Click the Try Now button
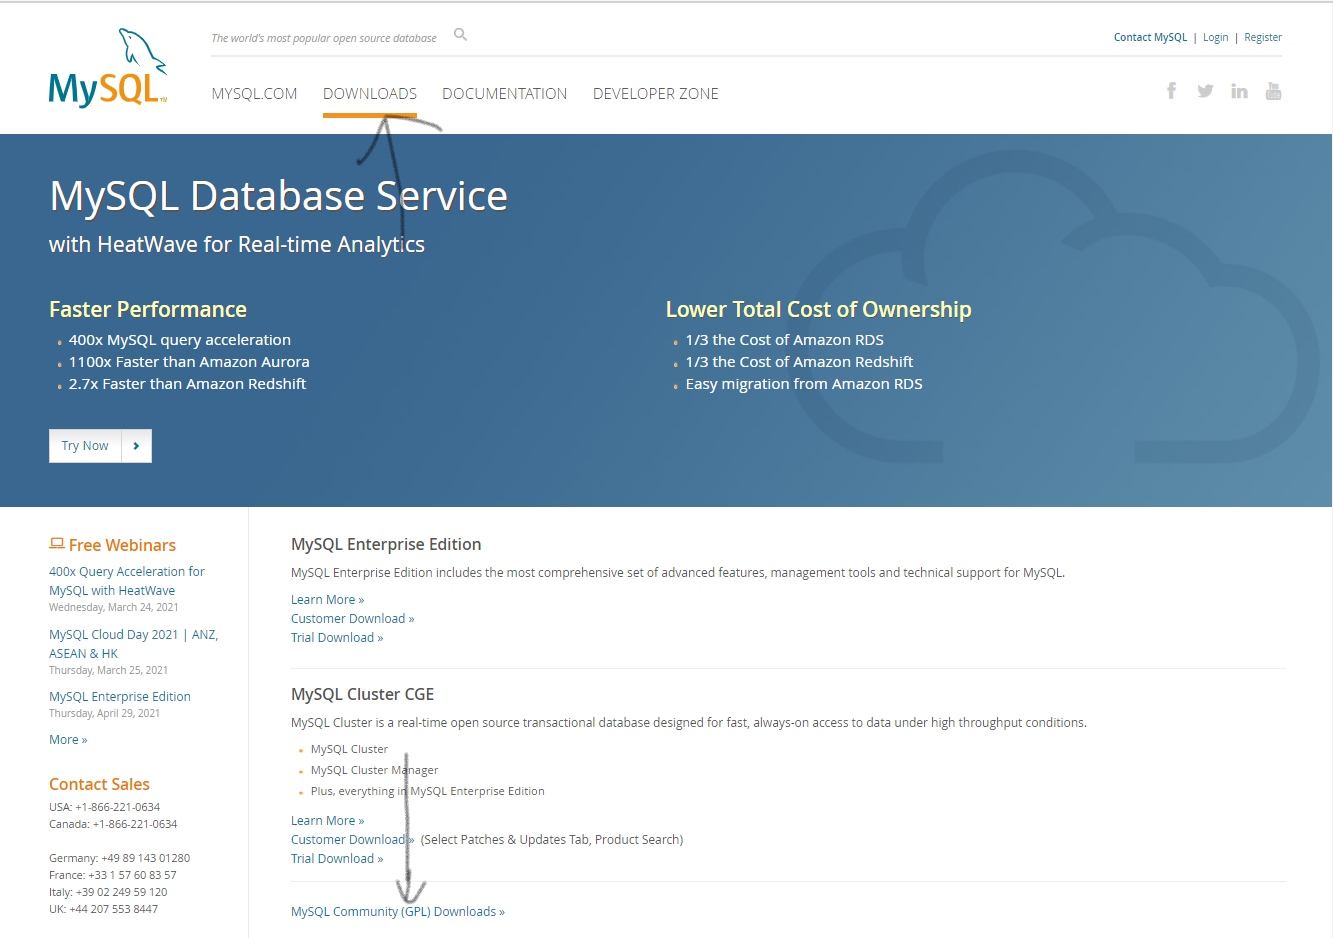Screen dimensions: 1333x938 [x=100, y=446]
